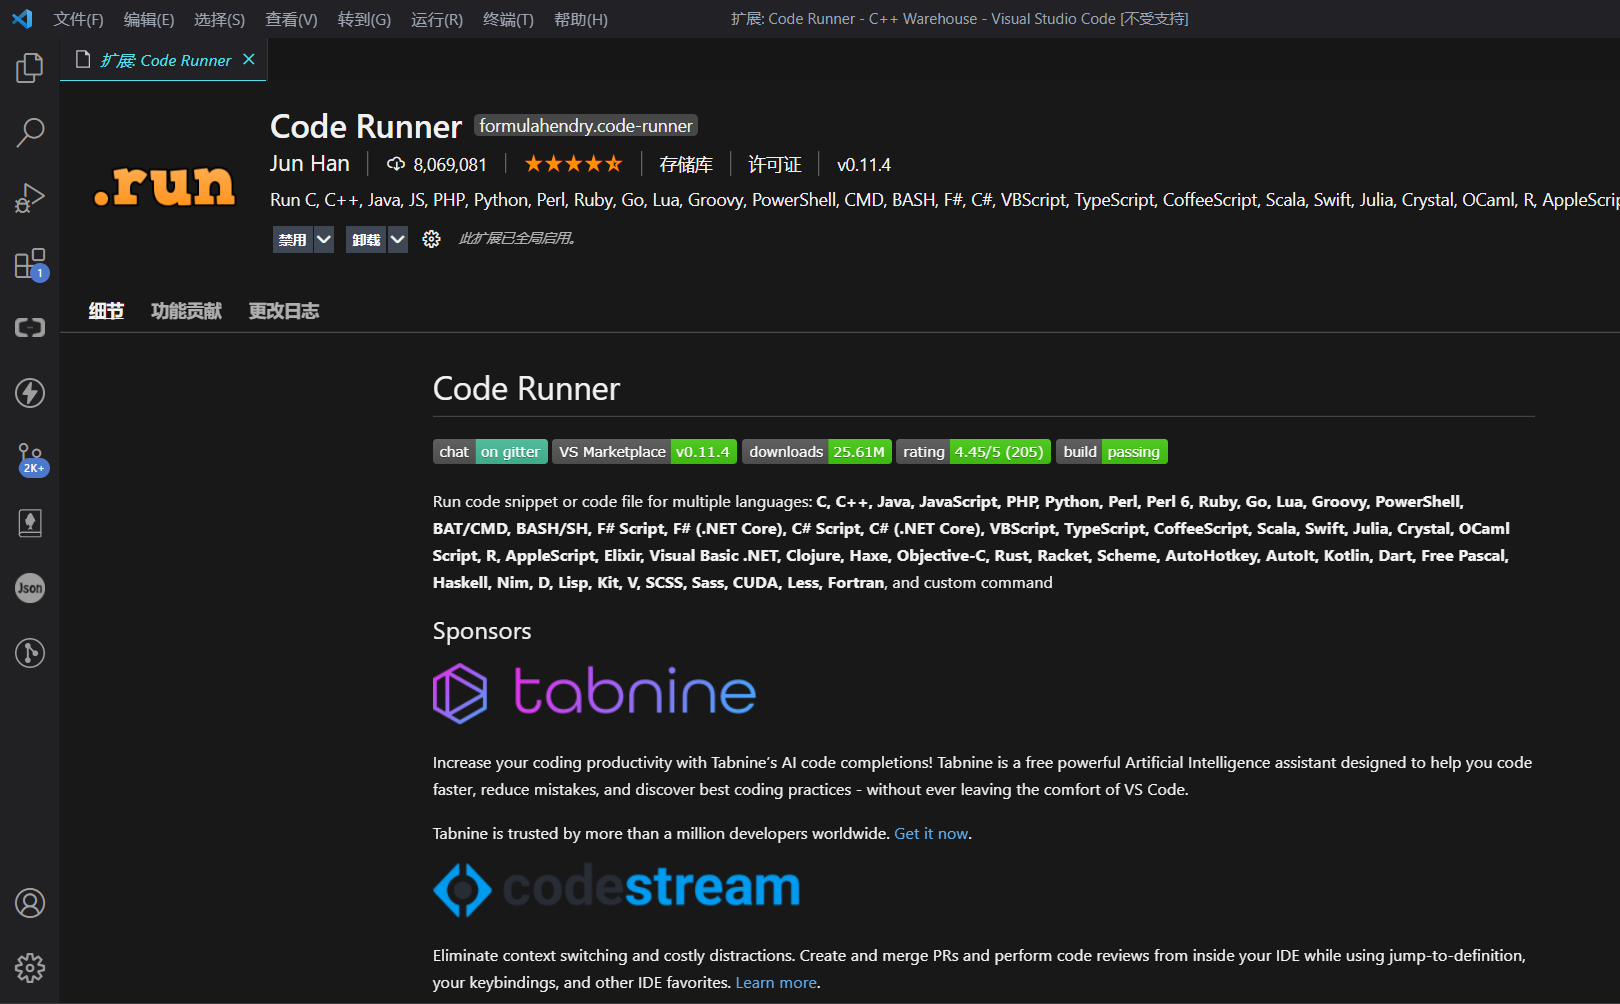This screenshot has height=1004, width=1620.
Task: Open the Remote Explorer bracket icon
Action: tap(30, 328)
